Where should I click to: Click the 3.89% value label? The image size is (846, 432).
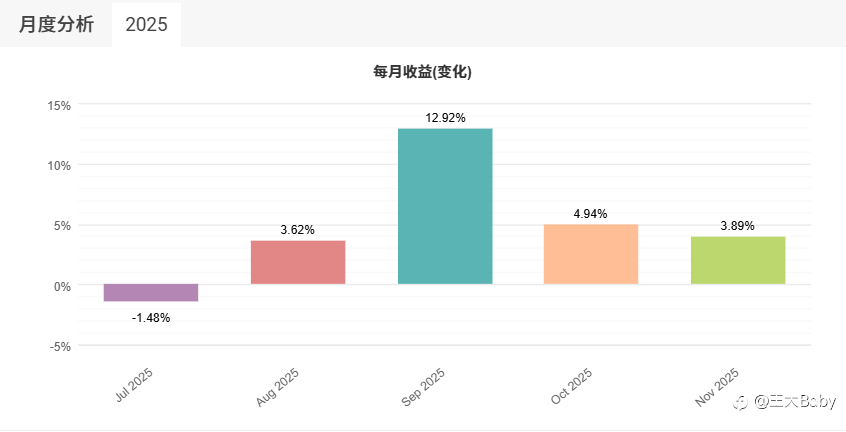click(x=738, y=226)
